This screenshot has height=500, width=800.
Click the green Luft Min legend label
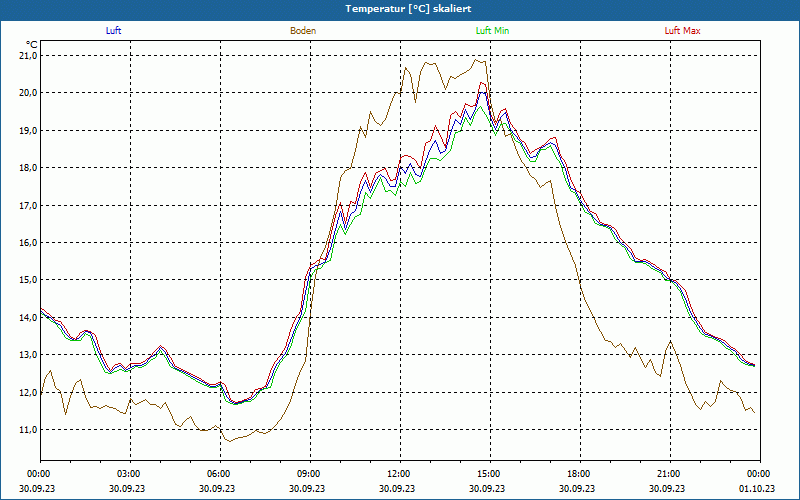click(x=492, y=31)
